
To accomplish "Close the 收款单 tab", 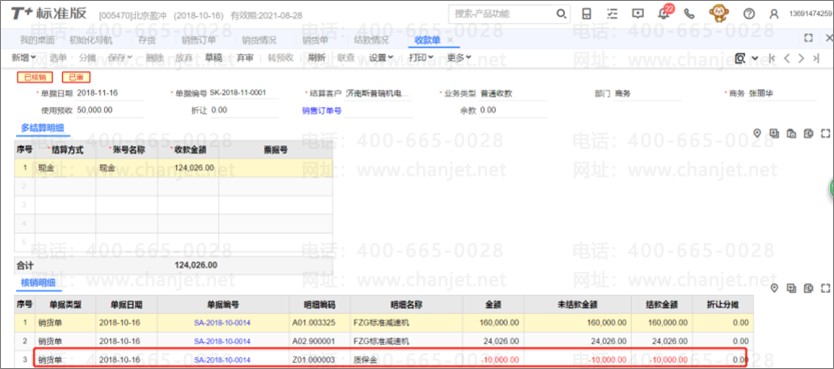I will (x=450, y=40).
